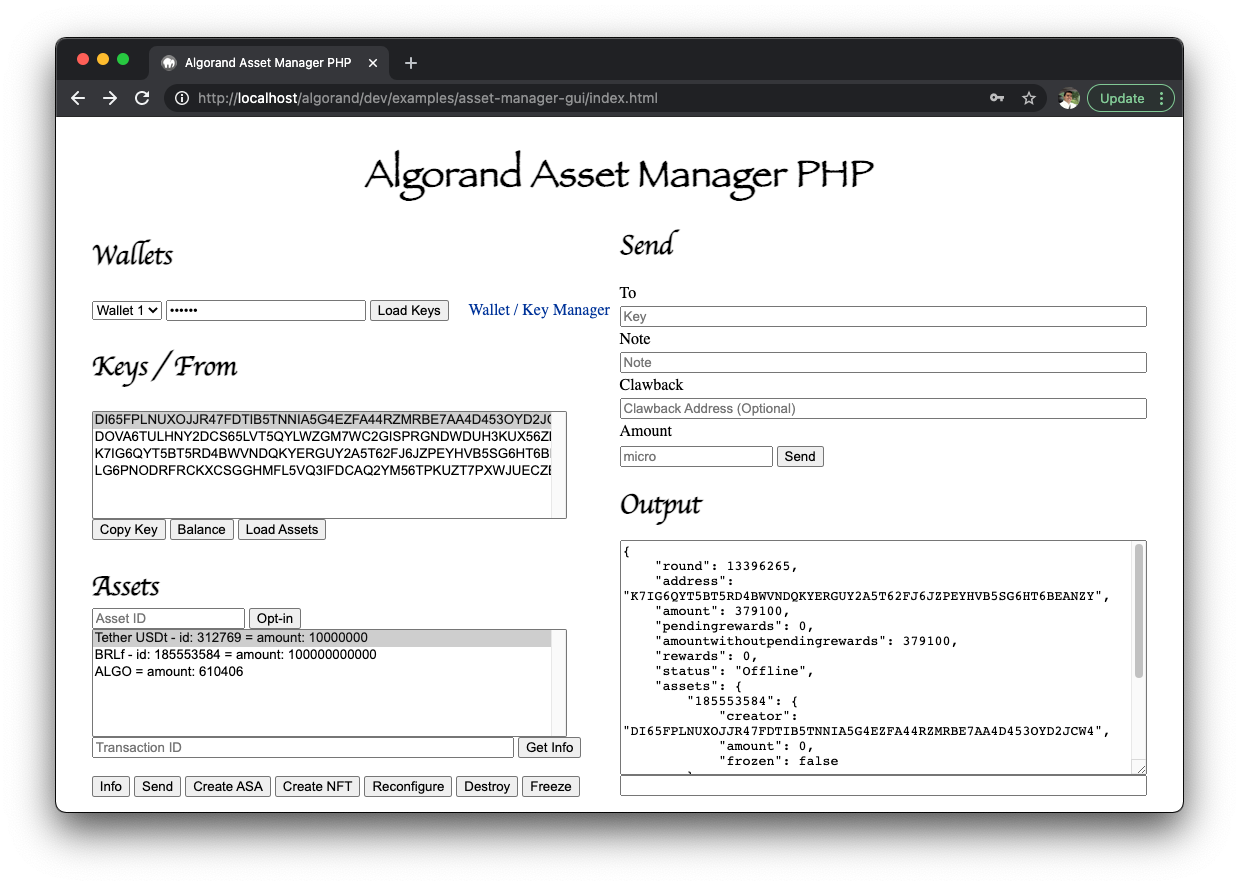Click Send button next to Amount field
Screen dimensions: 1239x886
click(x=800, y=456)
